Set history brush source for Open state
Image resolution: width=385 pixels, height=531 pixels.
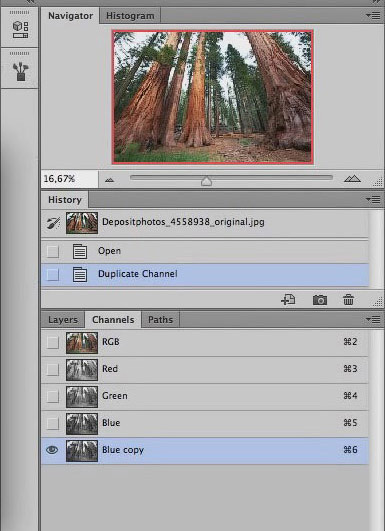pos(52,252)
